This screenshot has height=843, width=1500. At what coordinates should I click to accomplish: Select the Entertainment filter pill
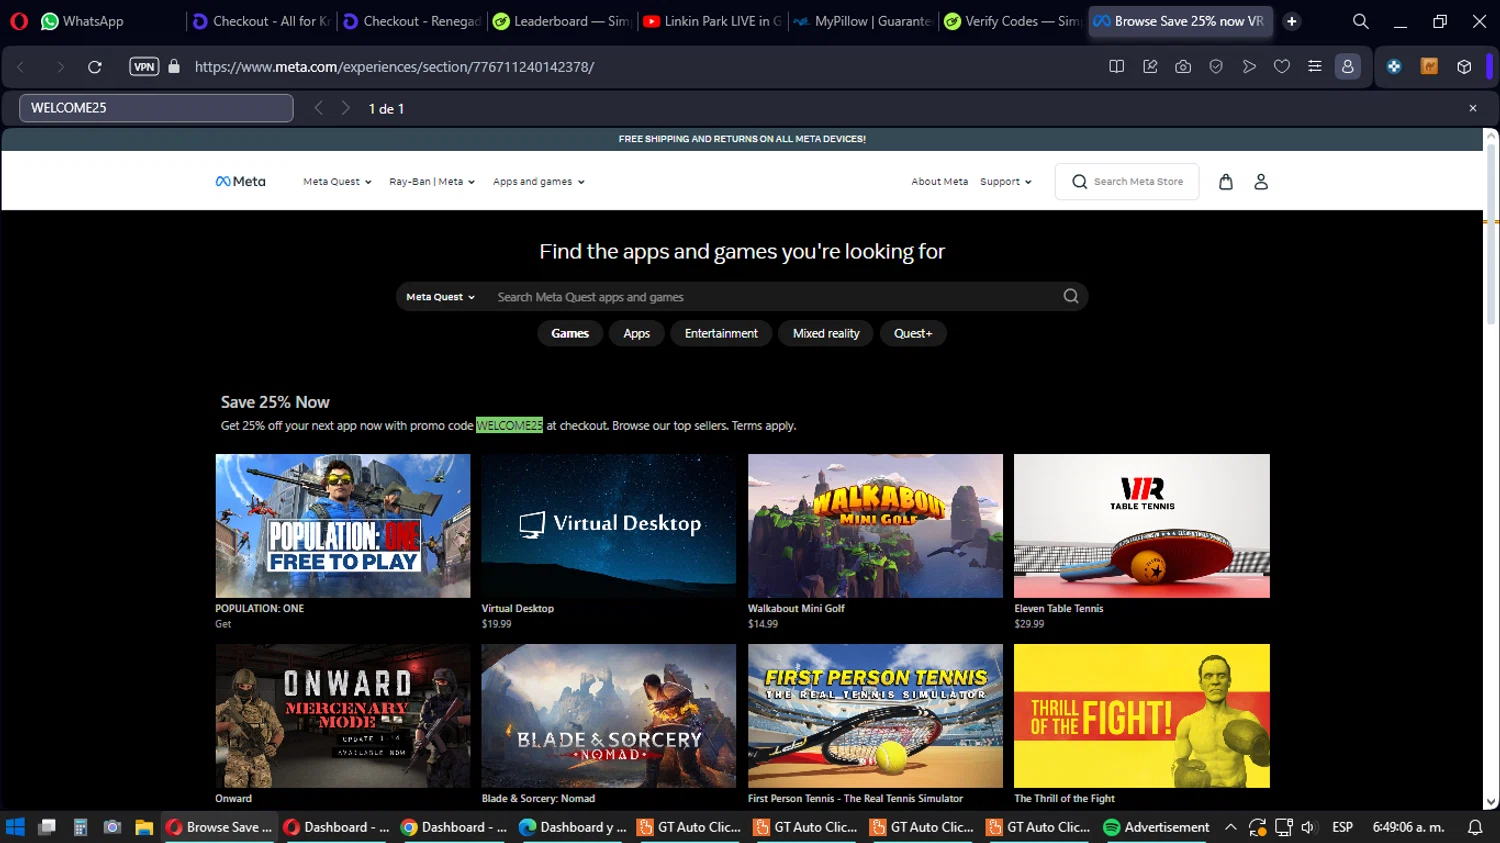(721, 334)
